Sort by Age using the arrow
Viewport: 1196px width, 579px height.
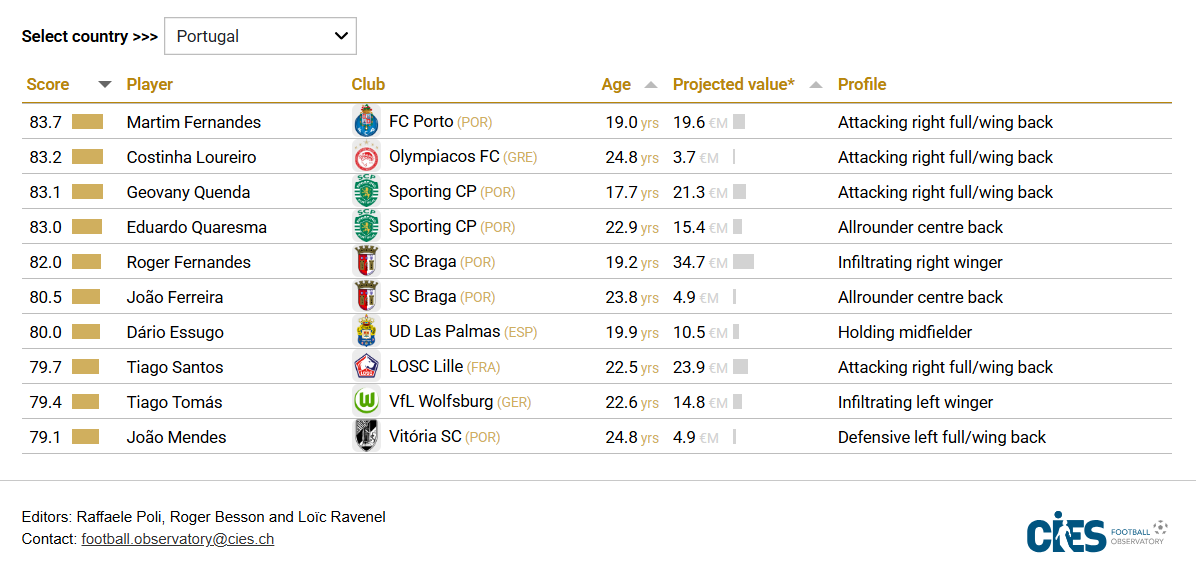tap(651, 85)
